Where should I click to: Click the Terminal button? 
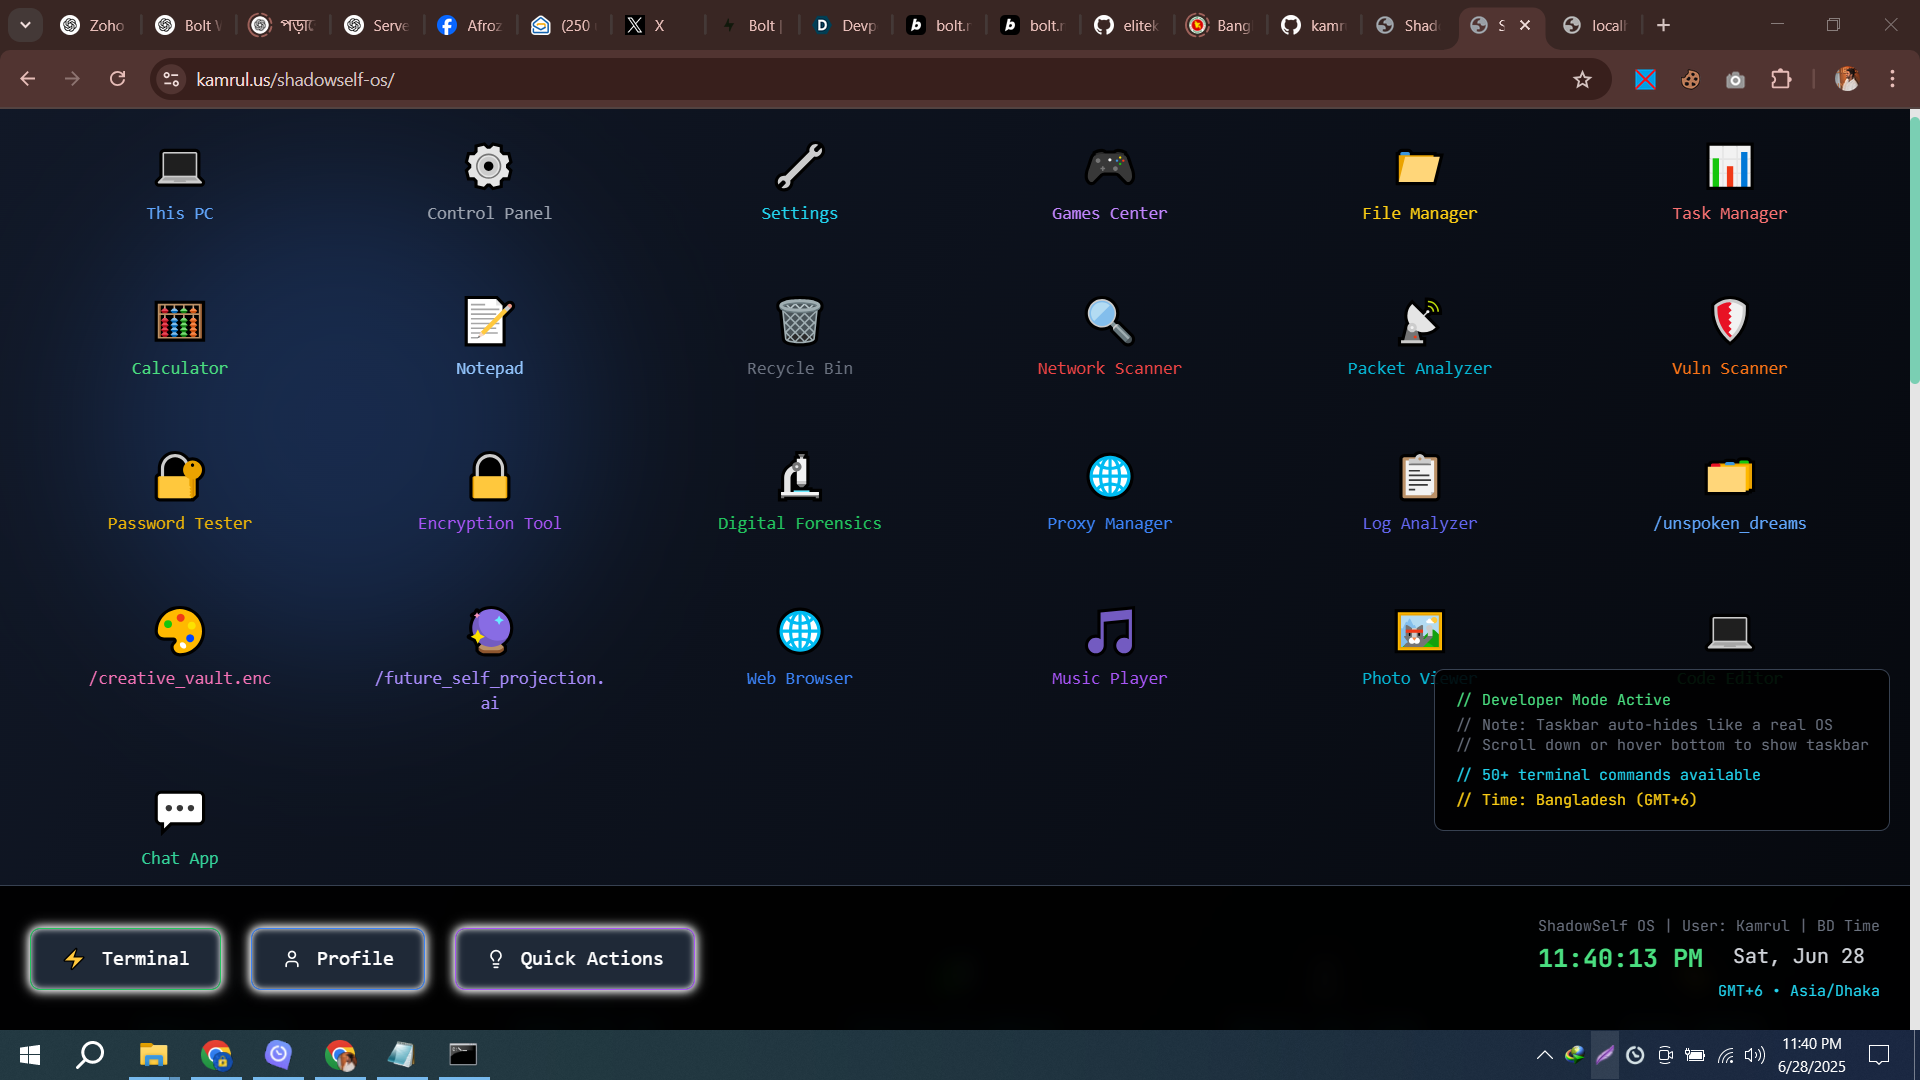point(126,959)
